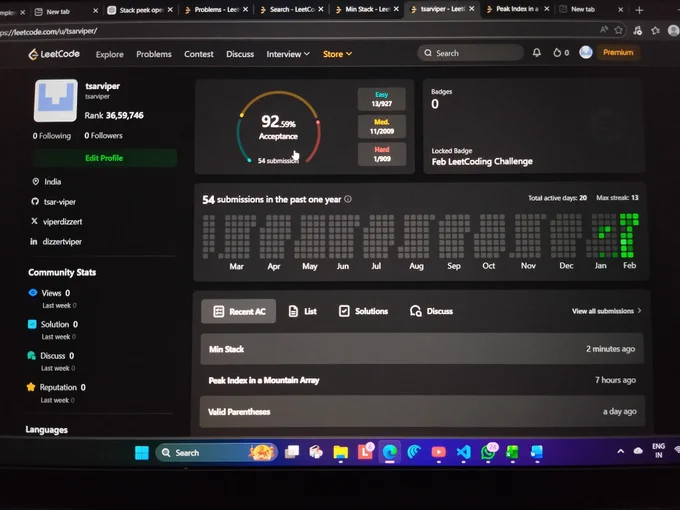The width and height of the screenshot is (680, 510).
Task: Click the Easy 13/927 box
Action: click(x=382, y=99)
